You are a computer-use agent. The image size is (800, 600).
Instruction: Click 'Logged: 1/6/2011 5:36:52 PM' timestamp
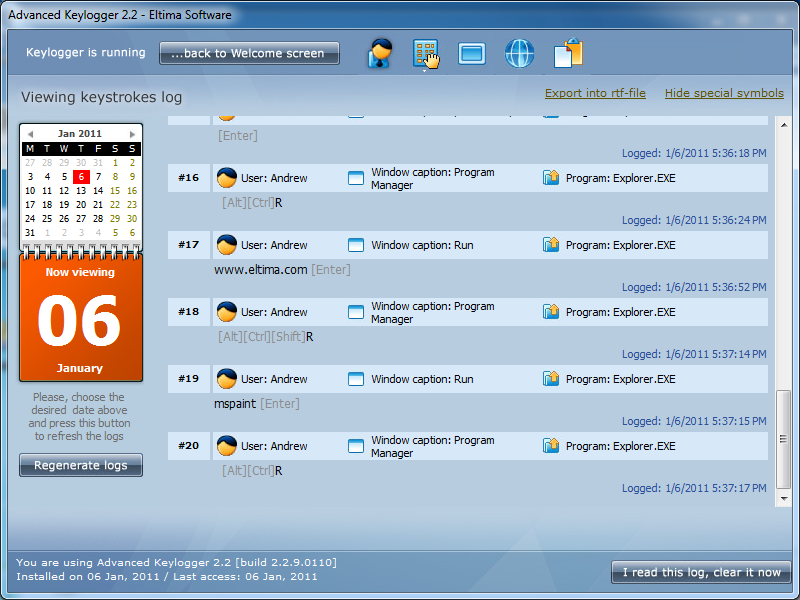click(694, 287)
